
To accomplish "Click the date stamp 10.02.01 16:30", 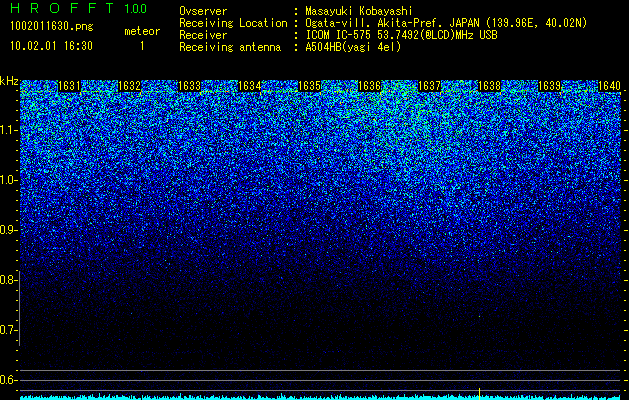I will tap(51, 46).
